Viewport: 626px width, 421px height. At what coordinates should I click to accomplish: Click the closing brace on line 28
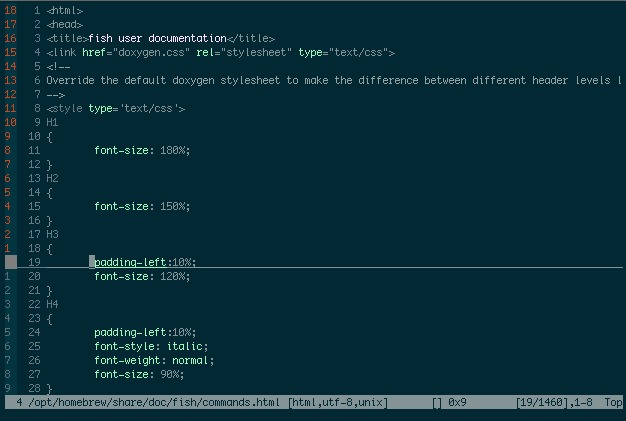tap(50, 388)
